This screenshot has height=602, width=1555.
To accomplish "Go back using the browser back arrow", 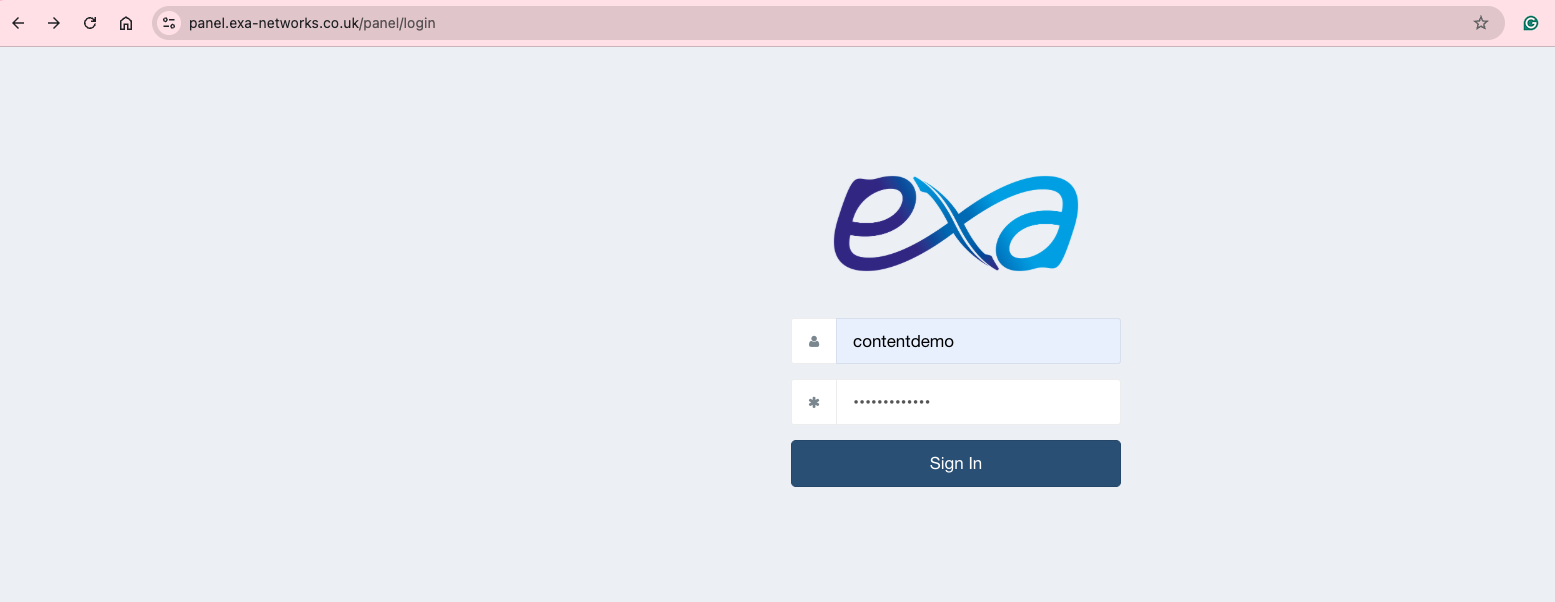I will click(18, 23).
